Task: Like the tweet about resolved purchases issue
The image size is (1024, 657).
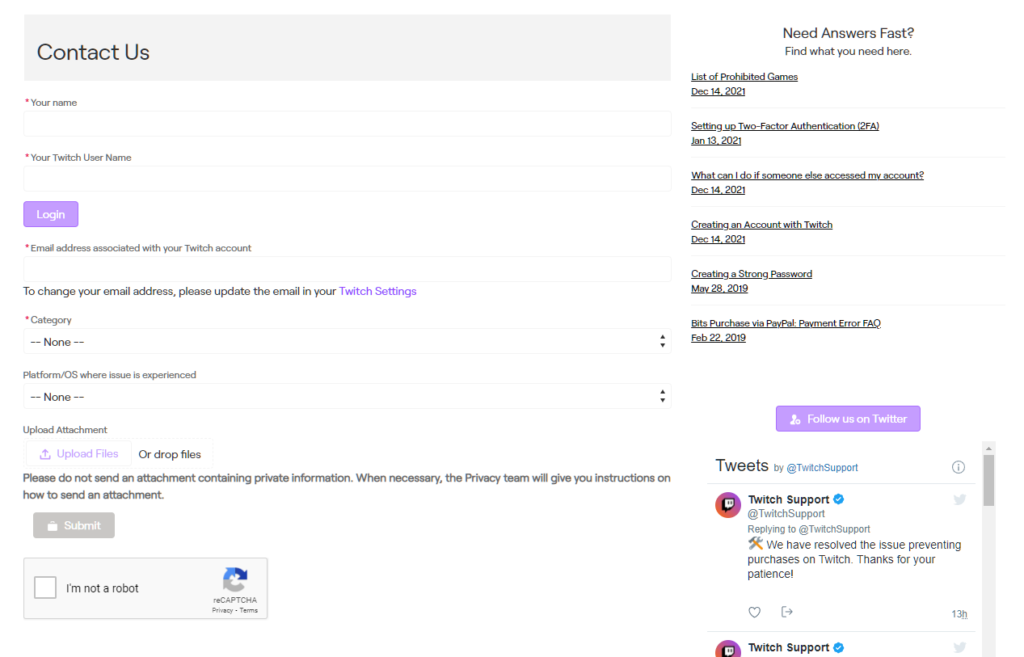Action: [x=754, y=612]
